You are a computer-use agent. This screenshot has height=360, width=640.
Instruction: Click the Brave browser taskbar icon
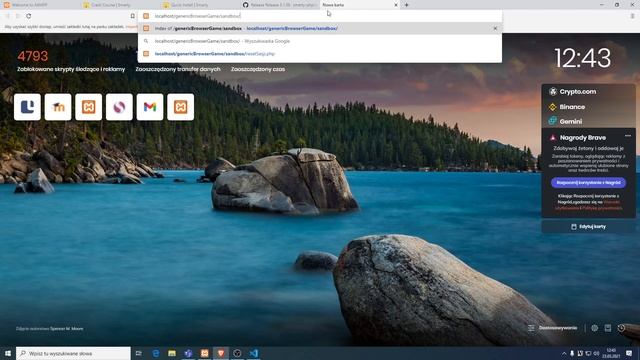coord(221,353)
